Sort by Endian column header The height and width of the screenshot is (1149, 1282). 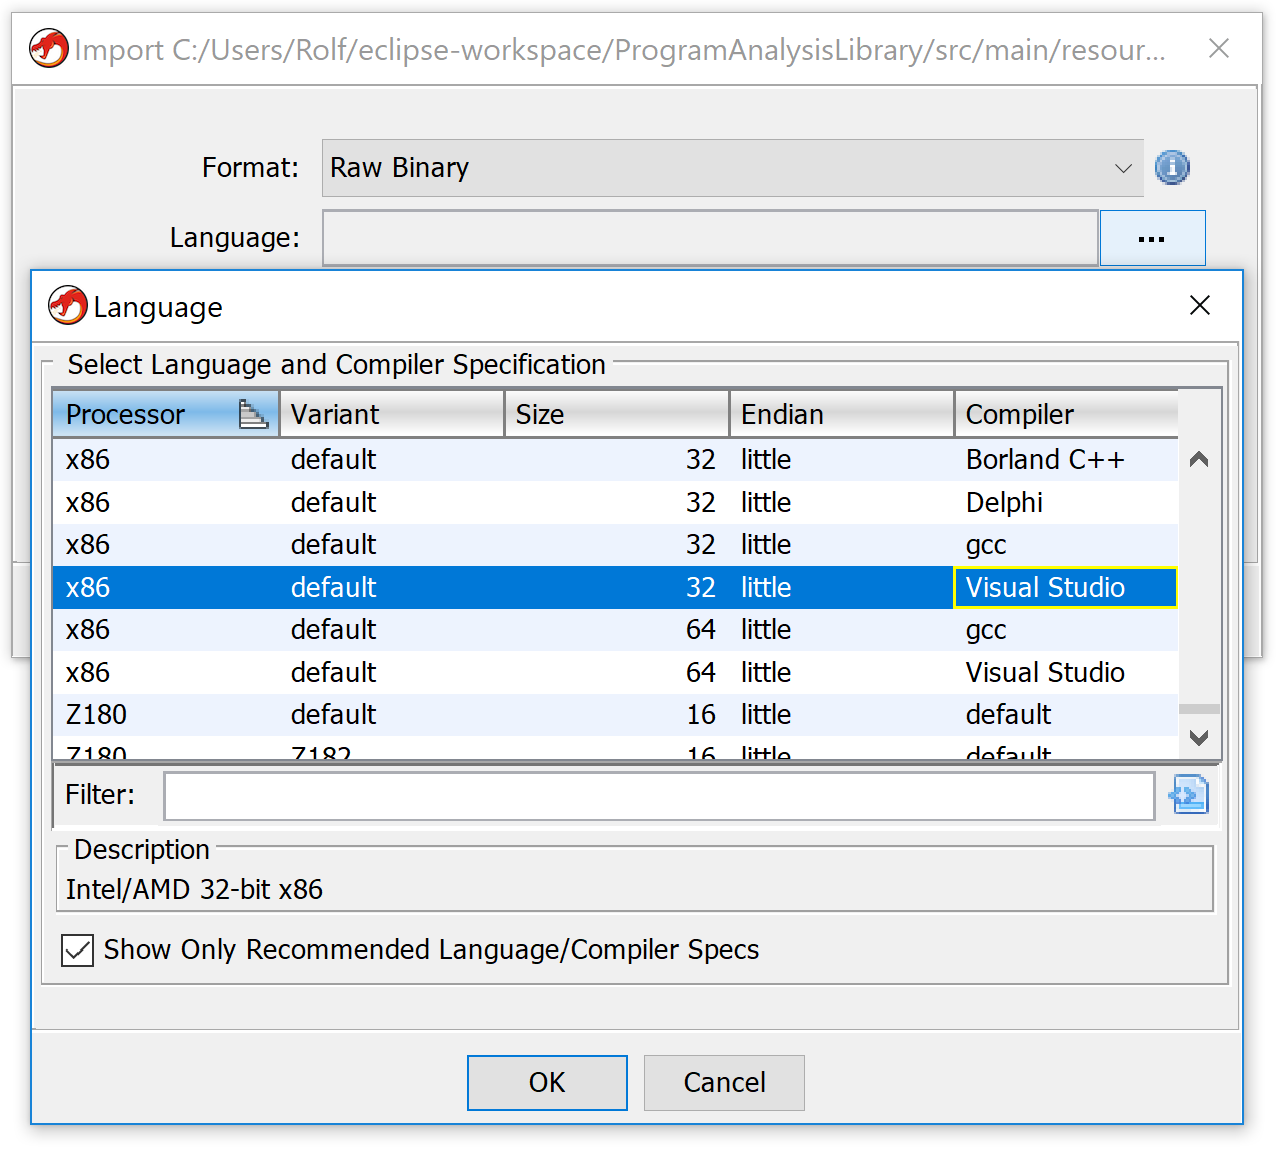pyautogui.click(x=842, y=414)
